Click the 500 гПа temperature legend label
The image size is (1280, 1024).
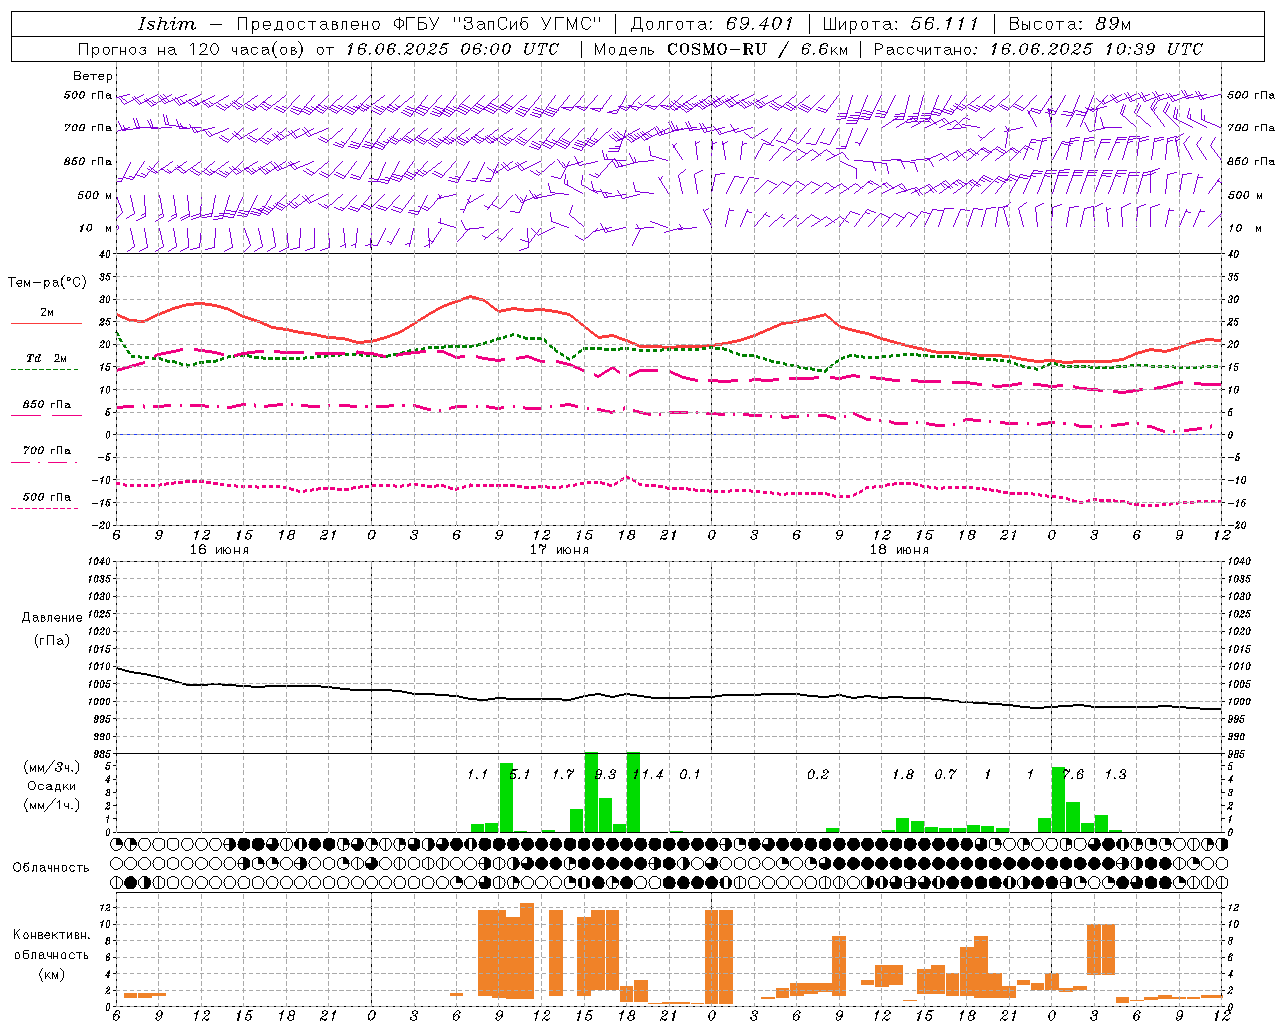pyautogui.click(x=47, y=497)
